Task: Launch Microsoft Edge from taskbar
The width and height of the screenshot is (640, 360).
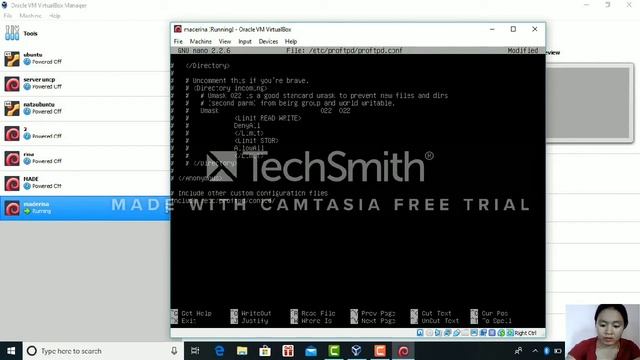Action: (x=219, y=351)
